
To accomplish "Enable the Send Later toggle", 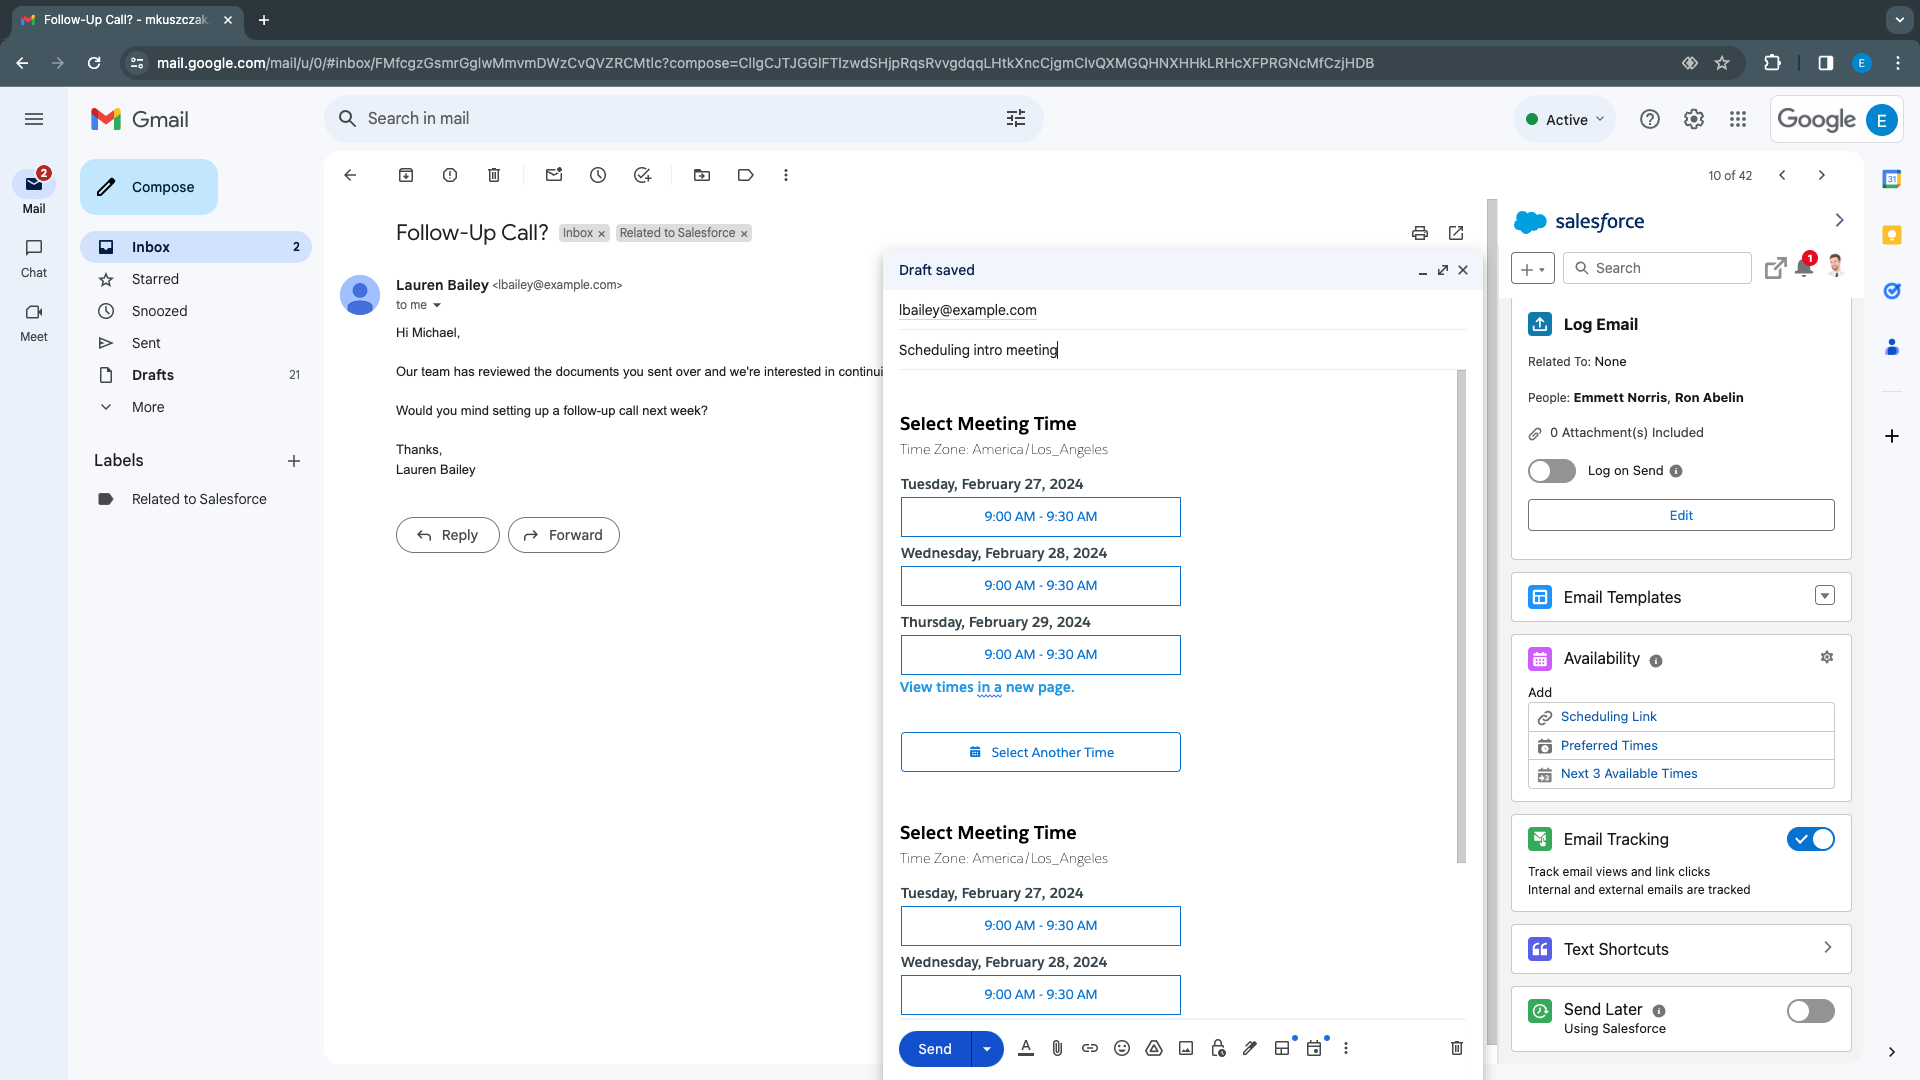I will click(1811, 1011).
